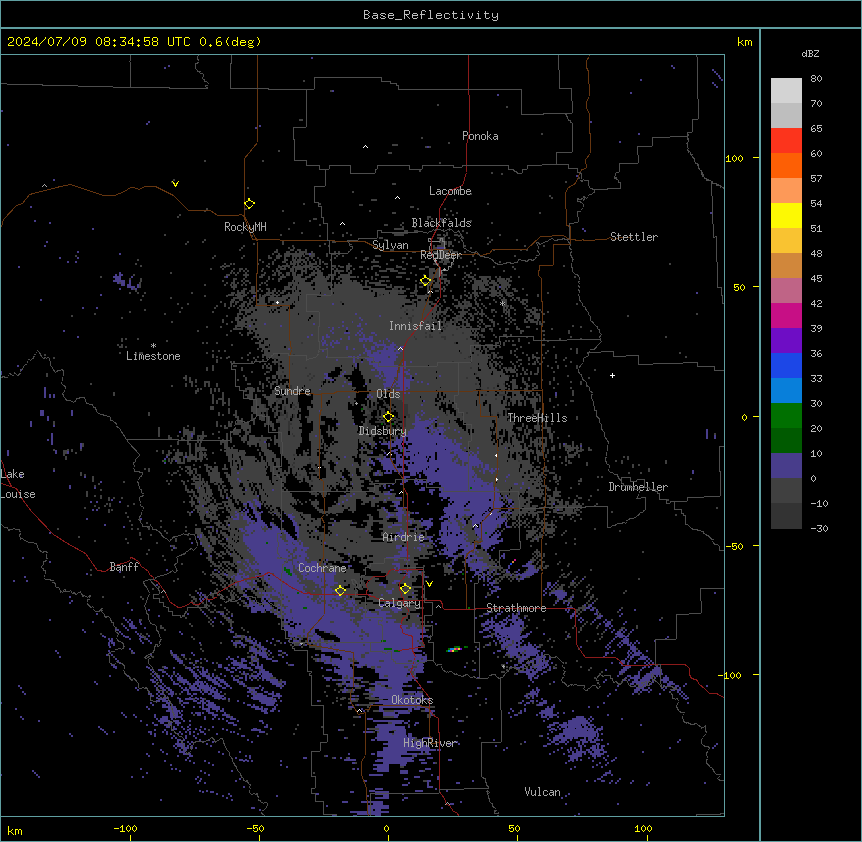Image resolution: width=862 pixels, height=842 pixels.
Task: Pick the light gray 80-70 dBZ legend swatch
Action: coord(786,91)
